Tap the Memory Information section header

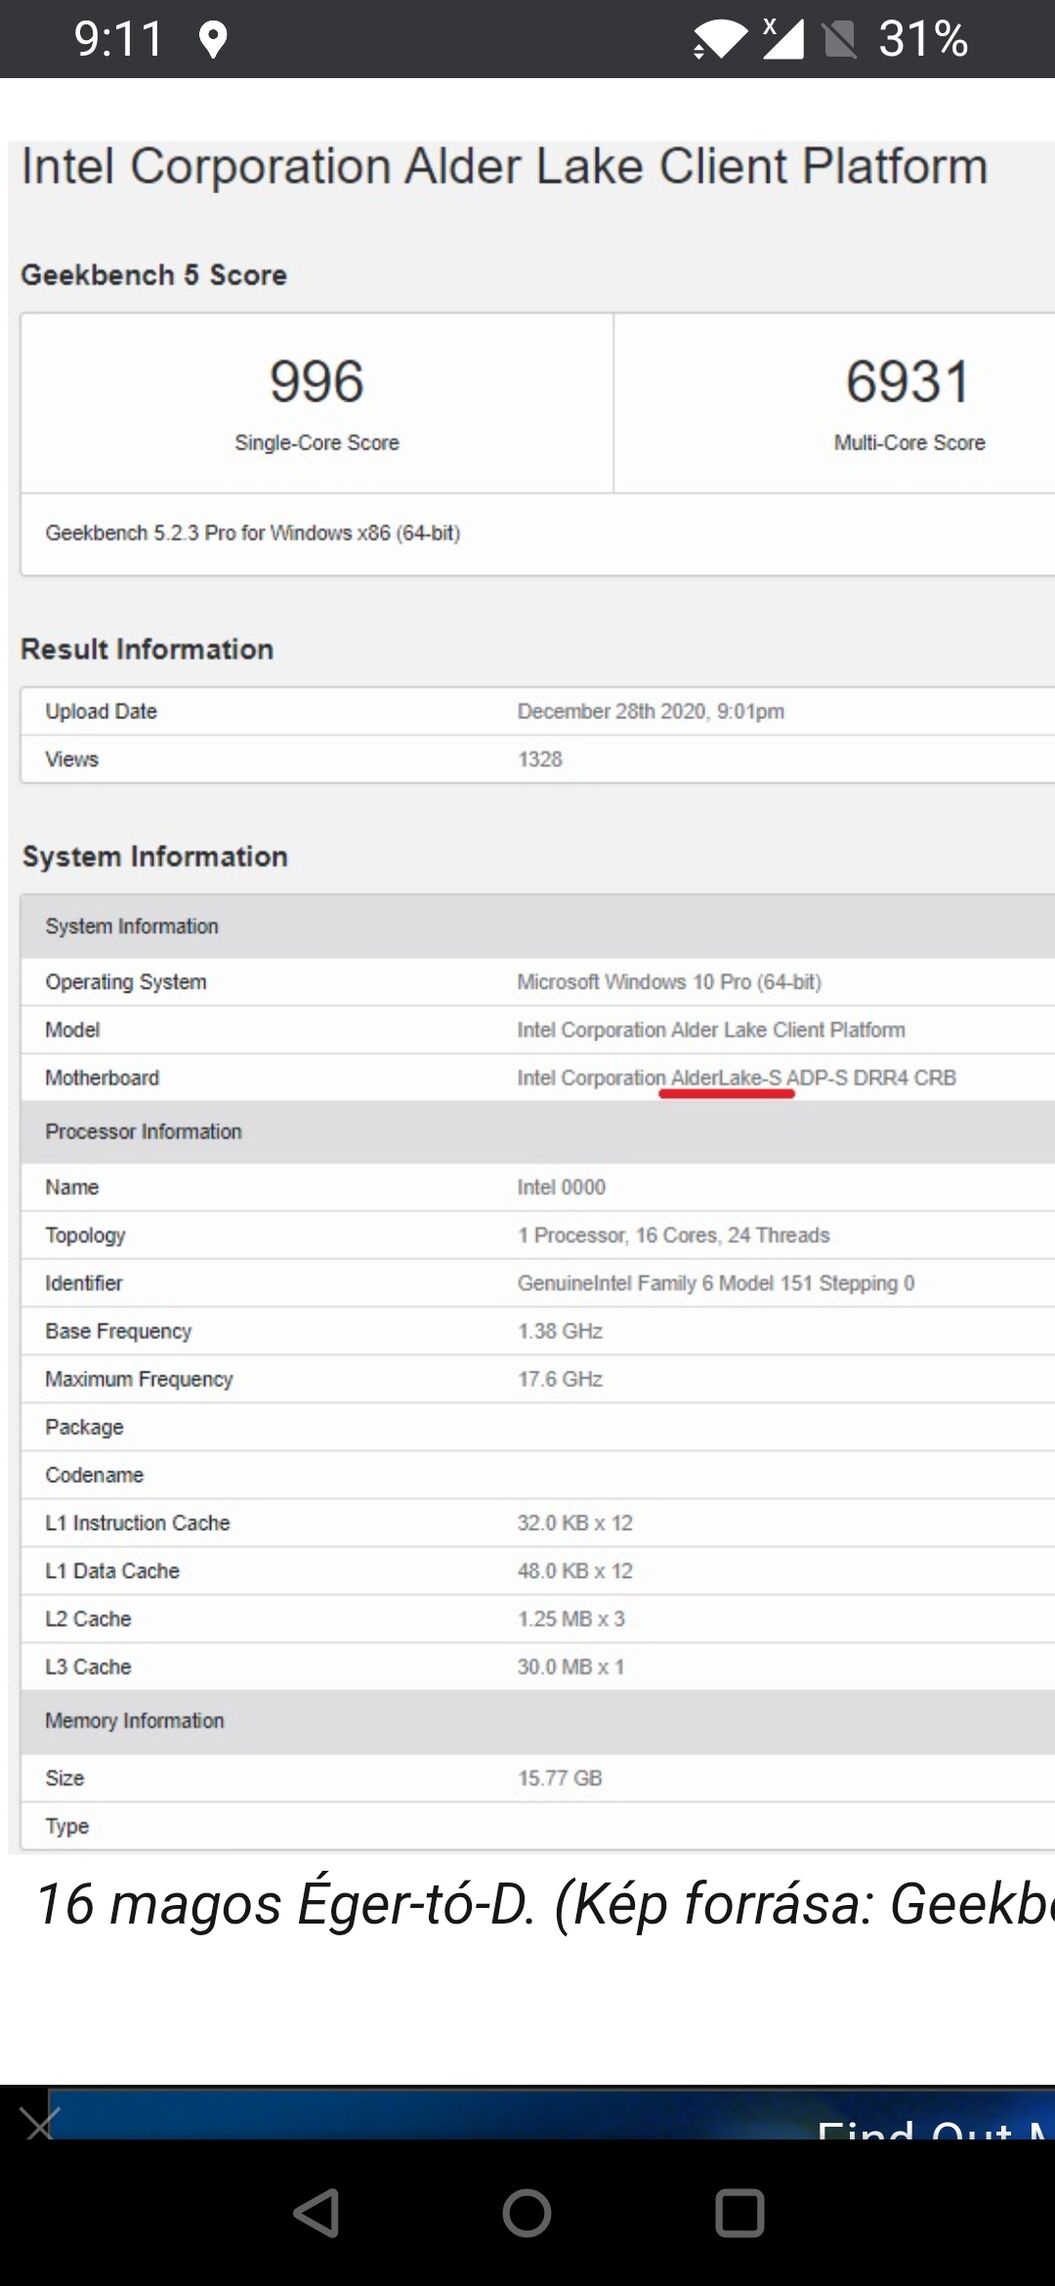pos(134,1720)
